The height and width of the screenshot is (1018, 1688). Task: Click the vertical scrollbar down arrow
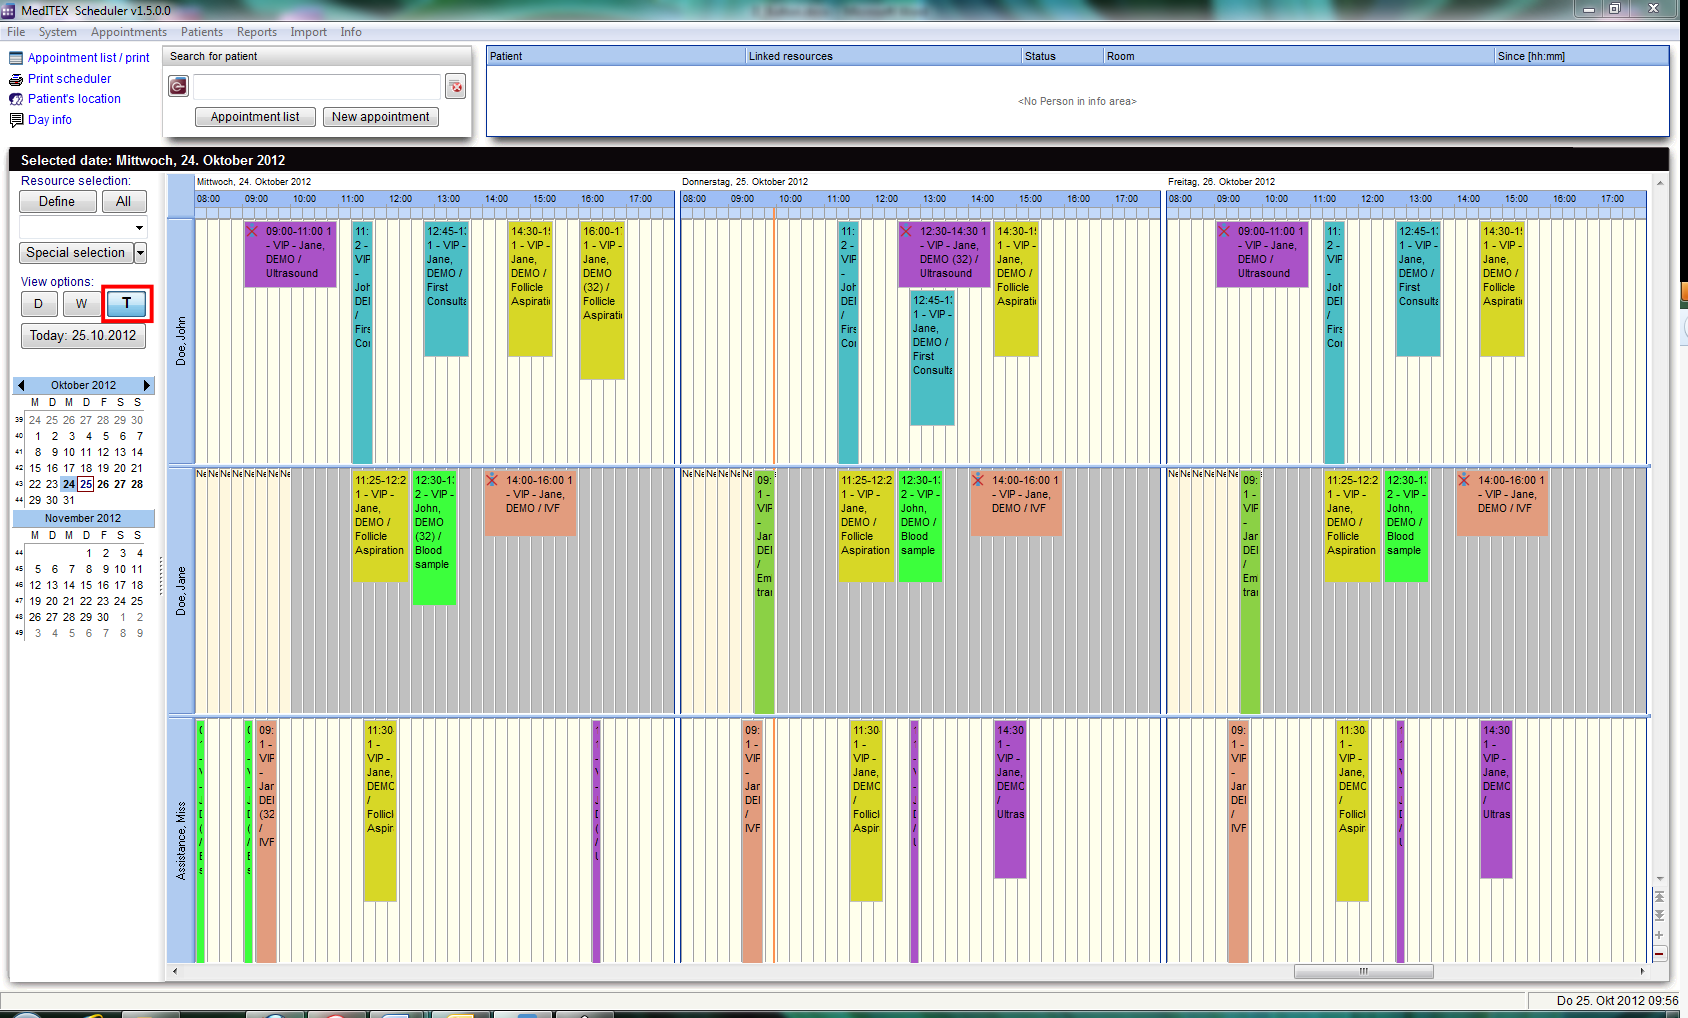tap(1660, 879)
